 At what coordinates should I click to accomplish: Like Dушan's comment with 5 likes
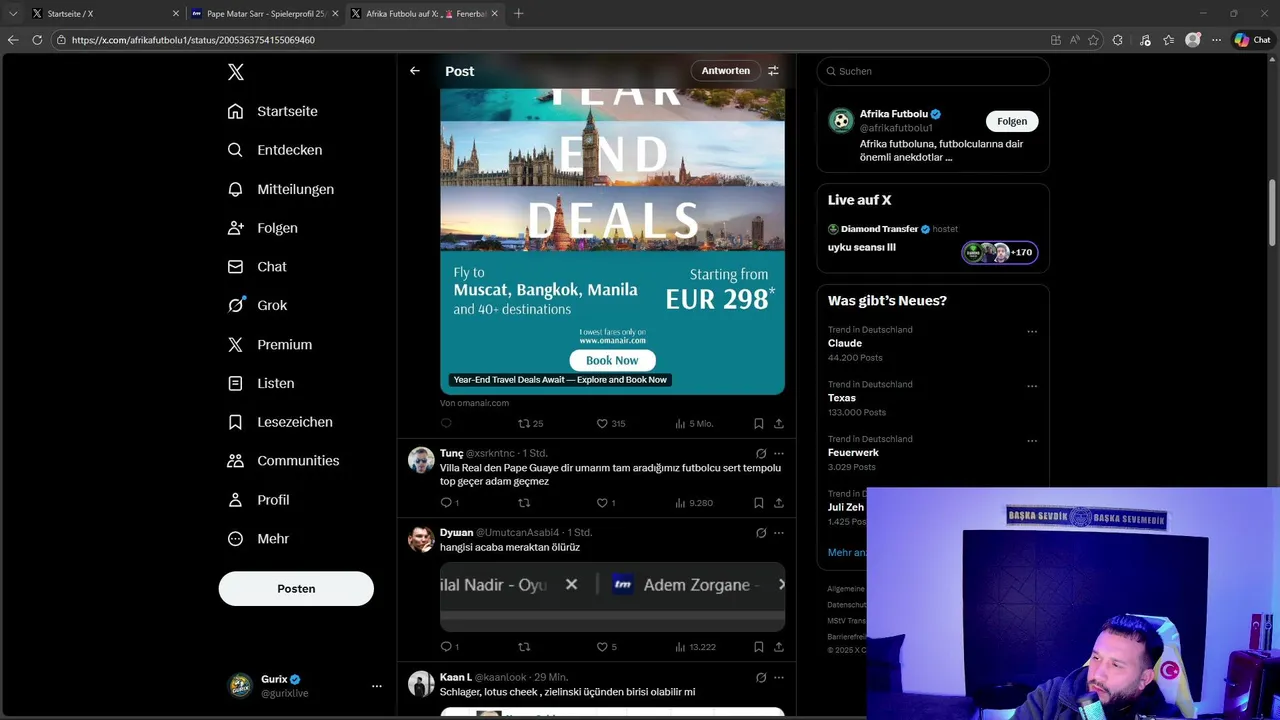[x=606, y=647]
